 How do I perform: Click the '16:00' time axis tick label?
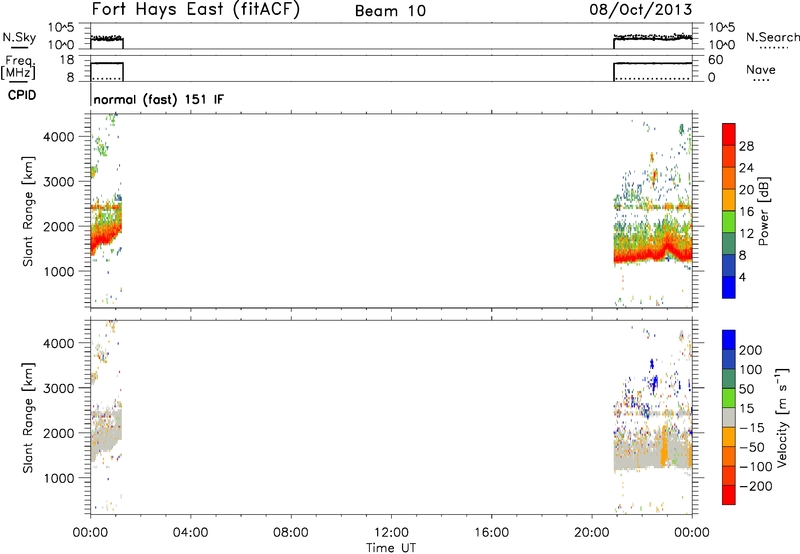pyautogui.click(x=491, y=533)
